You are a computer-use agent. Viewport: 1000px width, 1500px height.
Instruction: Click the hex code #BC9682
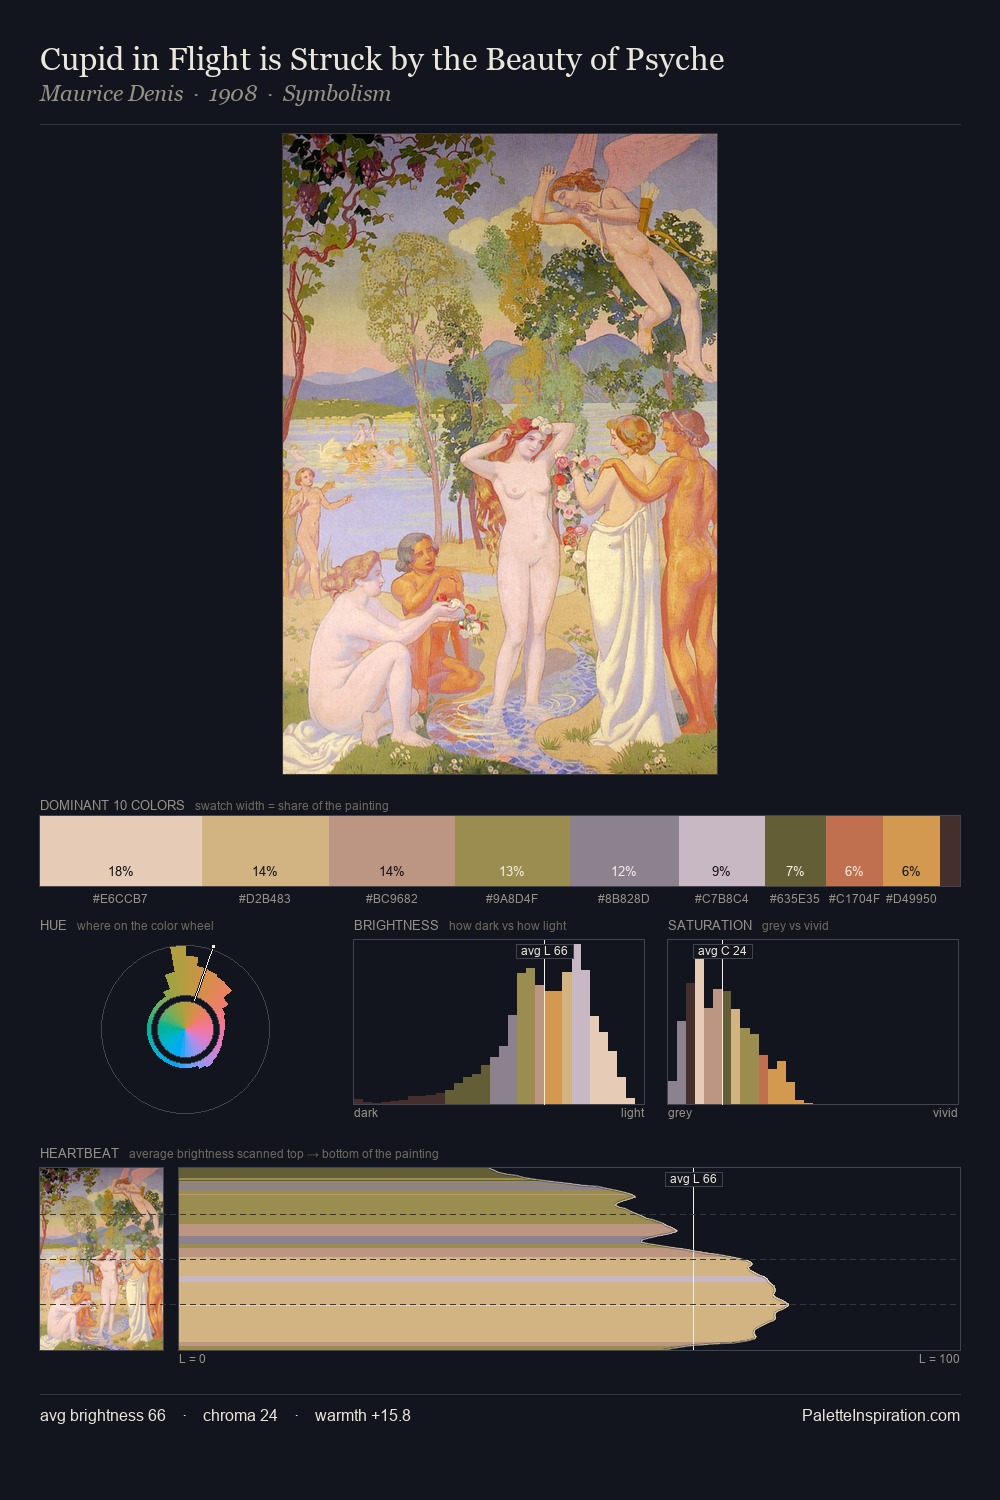392,899
